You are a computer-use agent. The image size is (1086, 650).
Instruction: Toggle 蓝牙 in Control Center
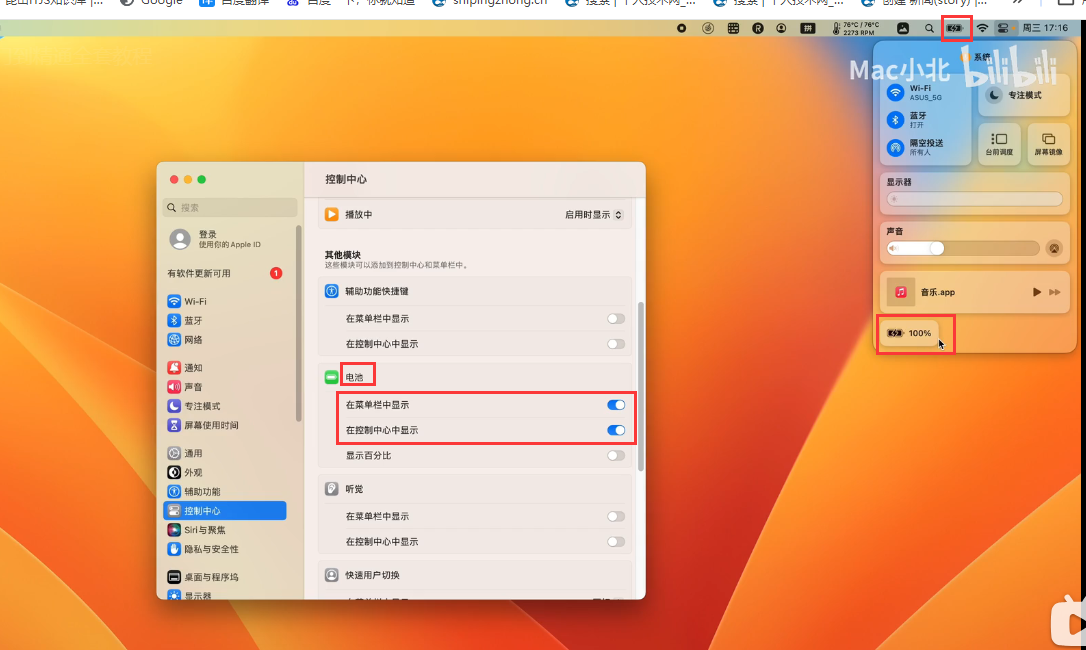pos(896,120)
